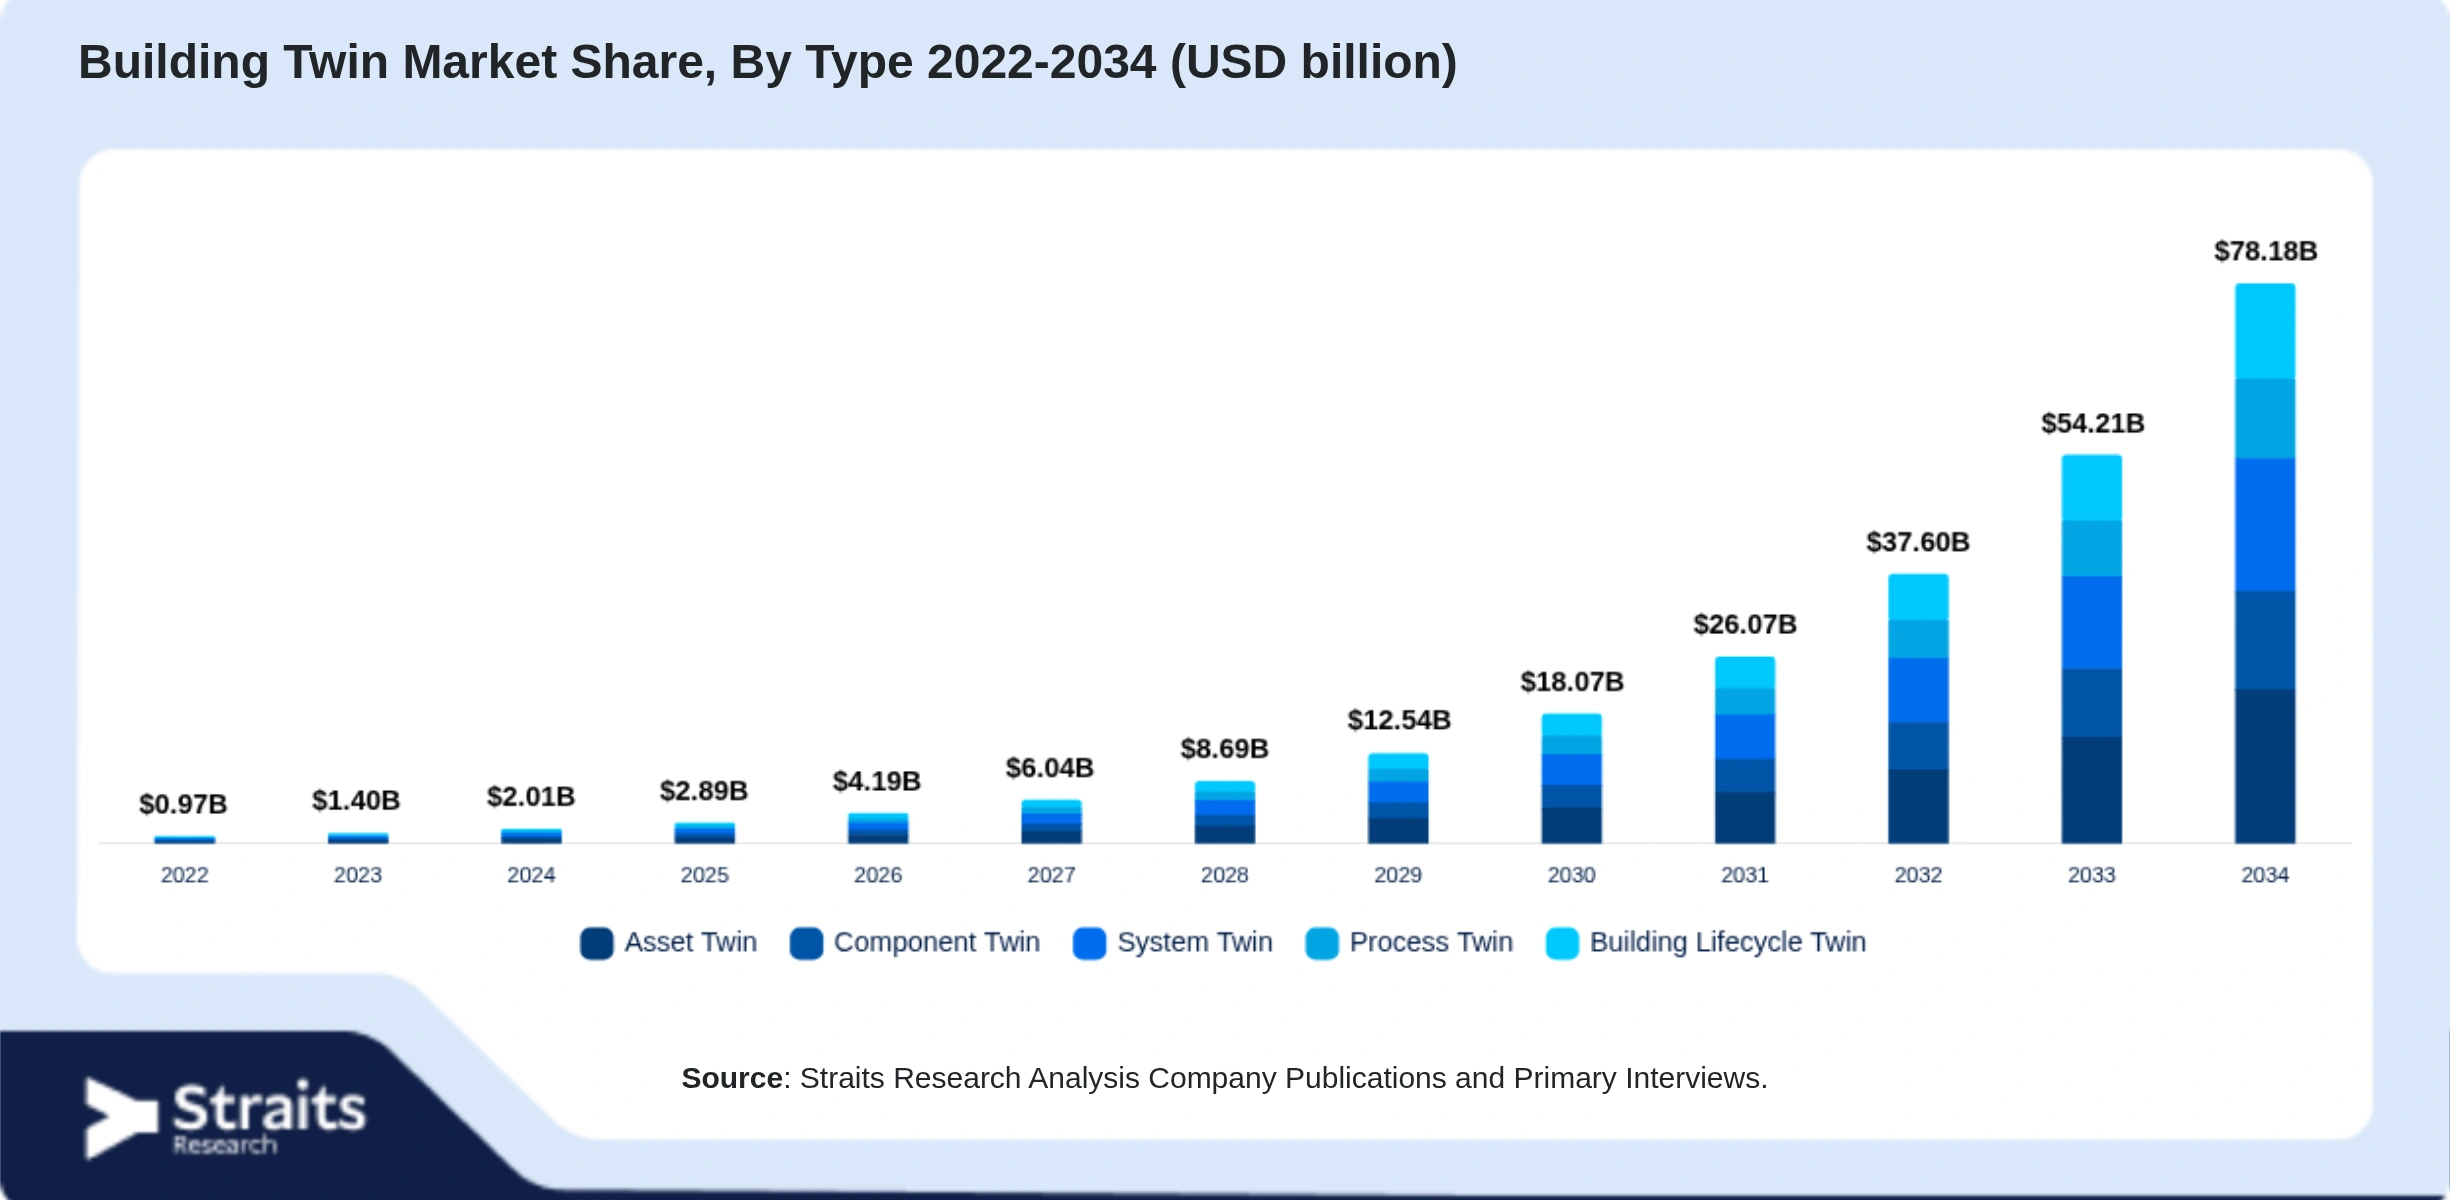Screen dimensions: 2450x1200
Task: Select the 2034 stacked bar
Action: tap(2265, 563)
